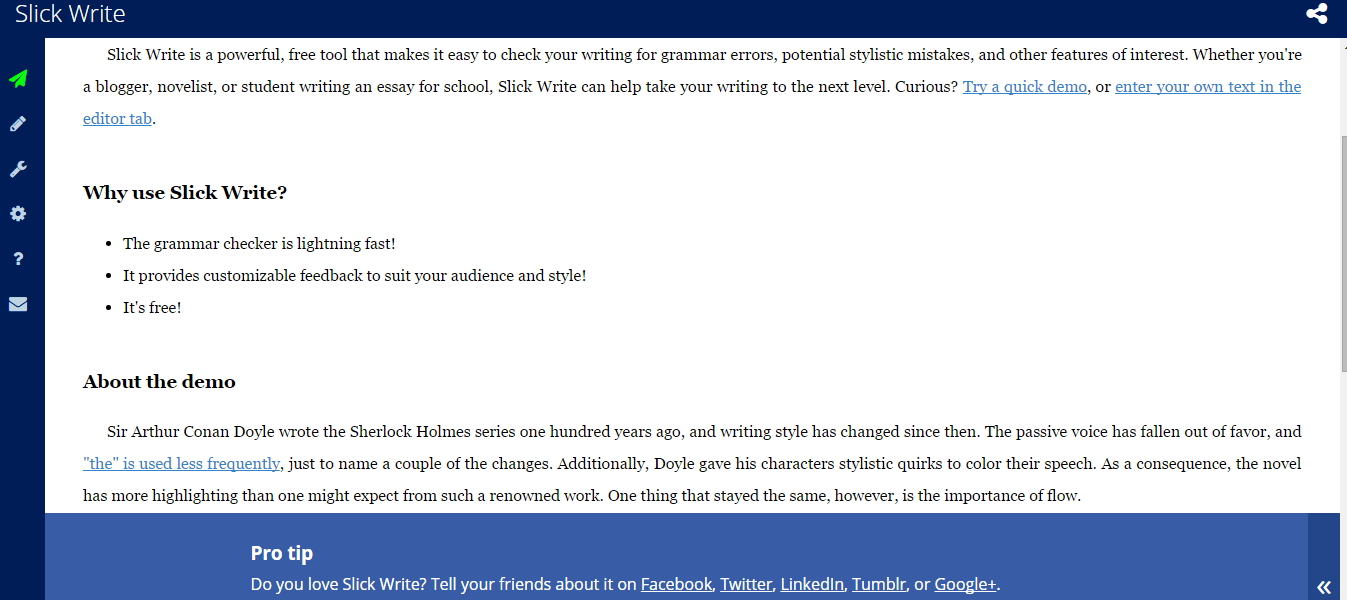Share on Facebook link in Pro tip
The height and width of the screenshot is (600, 1347).
coord(677,584)
